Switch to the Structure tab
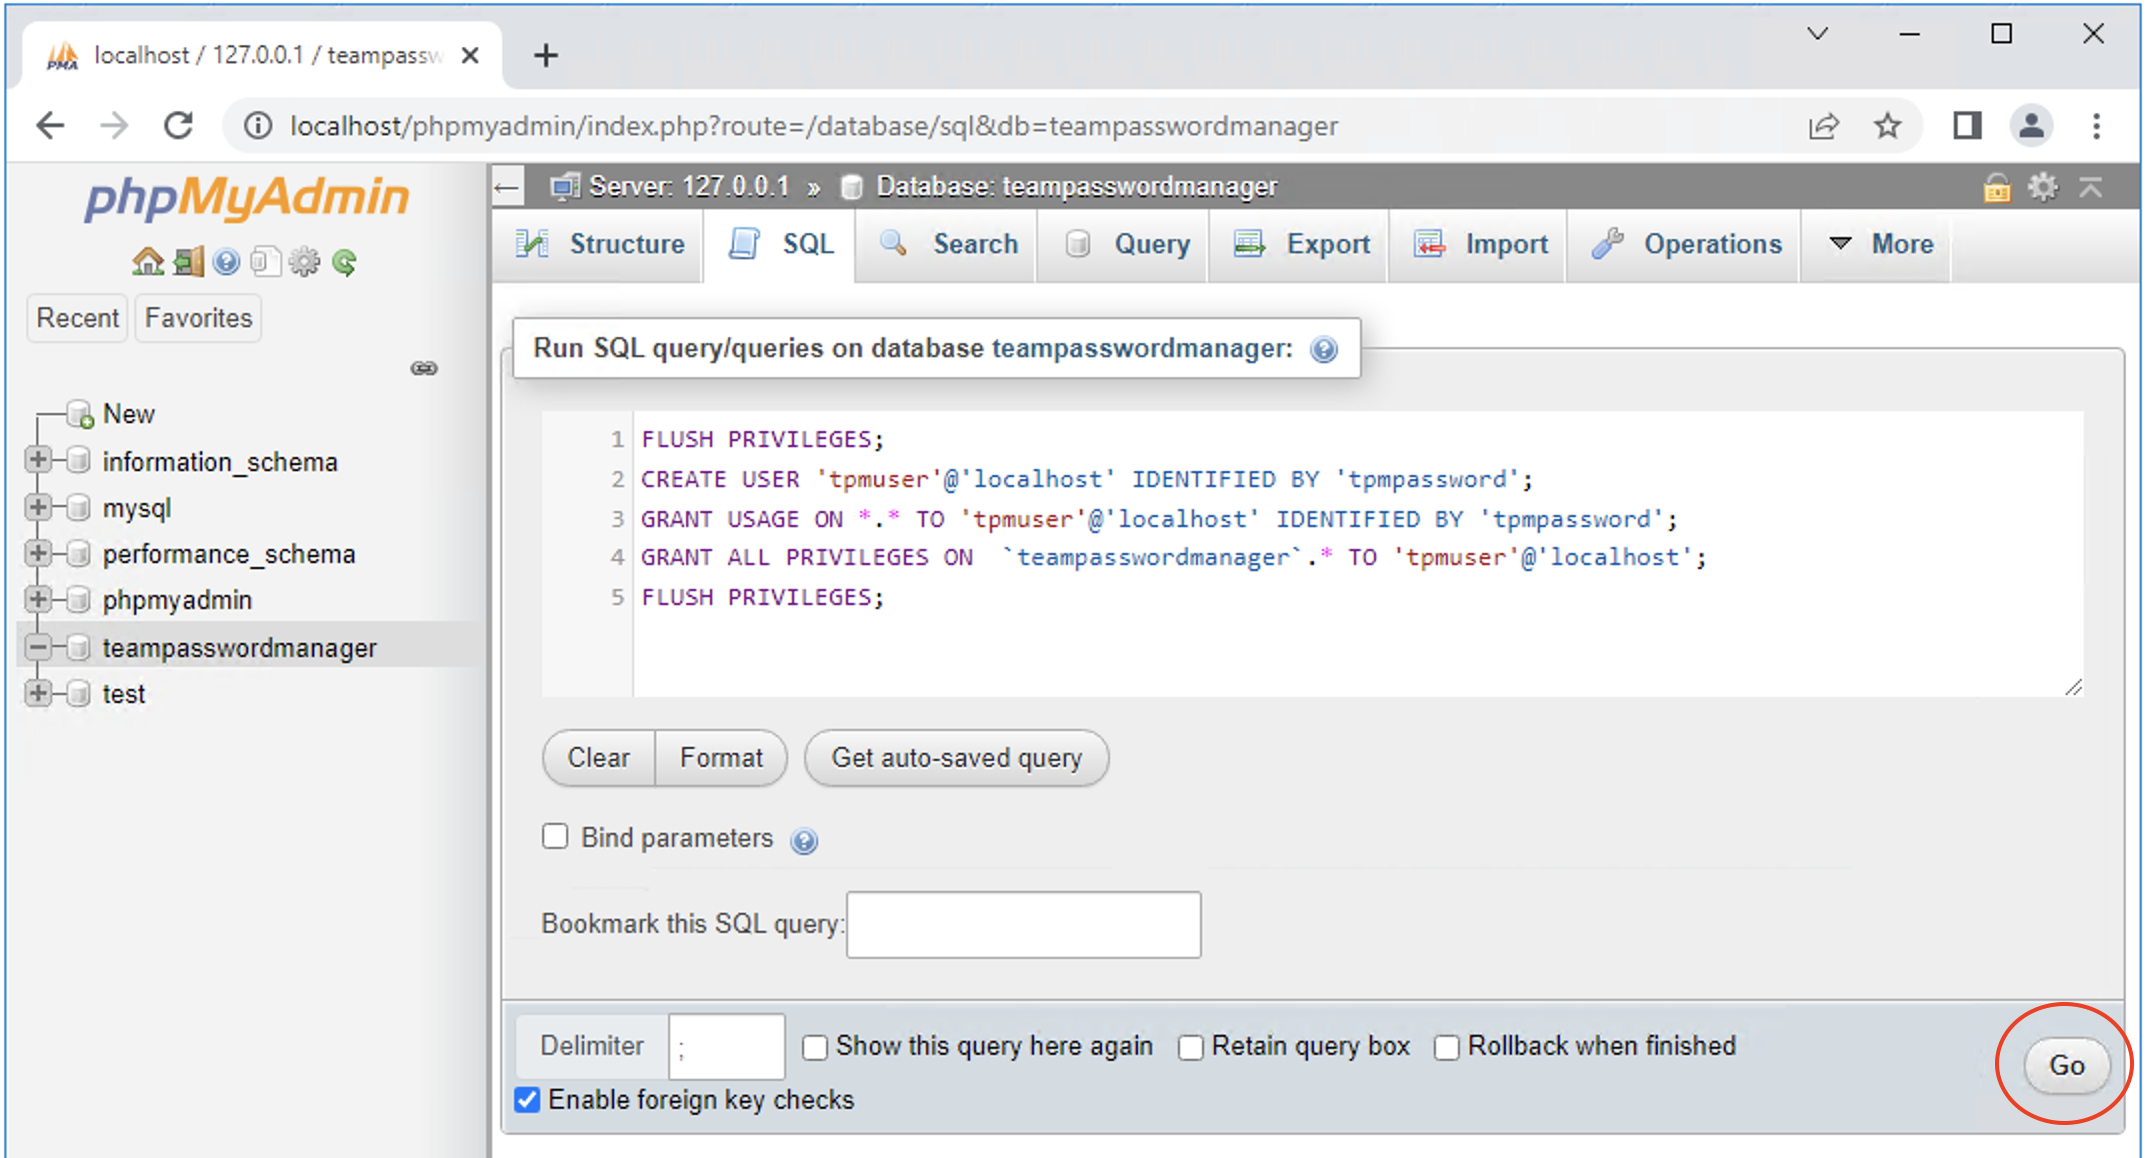2148x1158 pixels. click(x=600, y=244)
